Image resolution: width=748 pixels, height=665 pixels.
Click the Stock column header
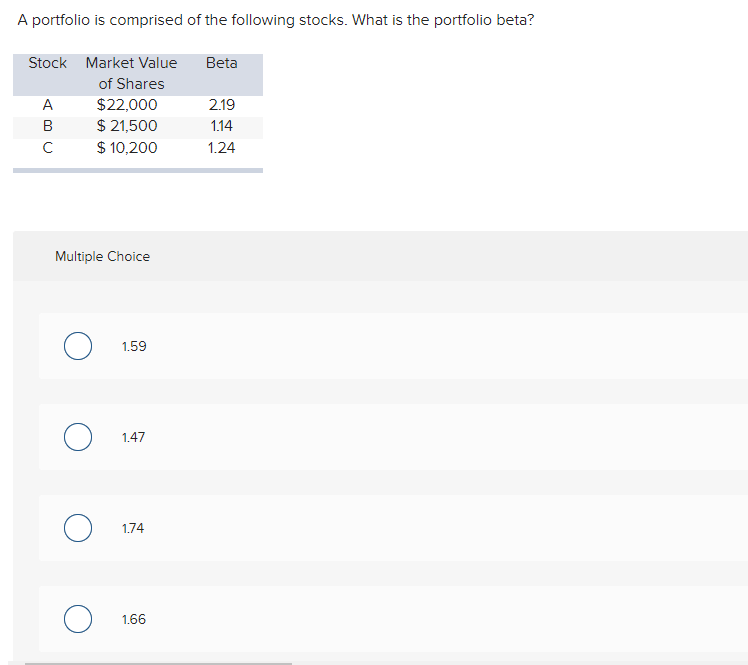47,63
